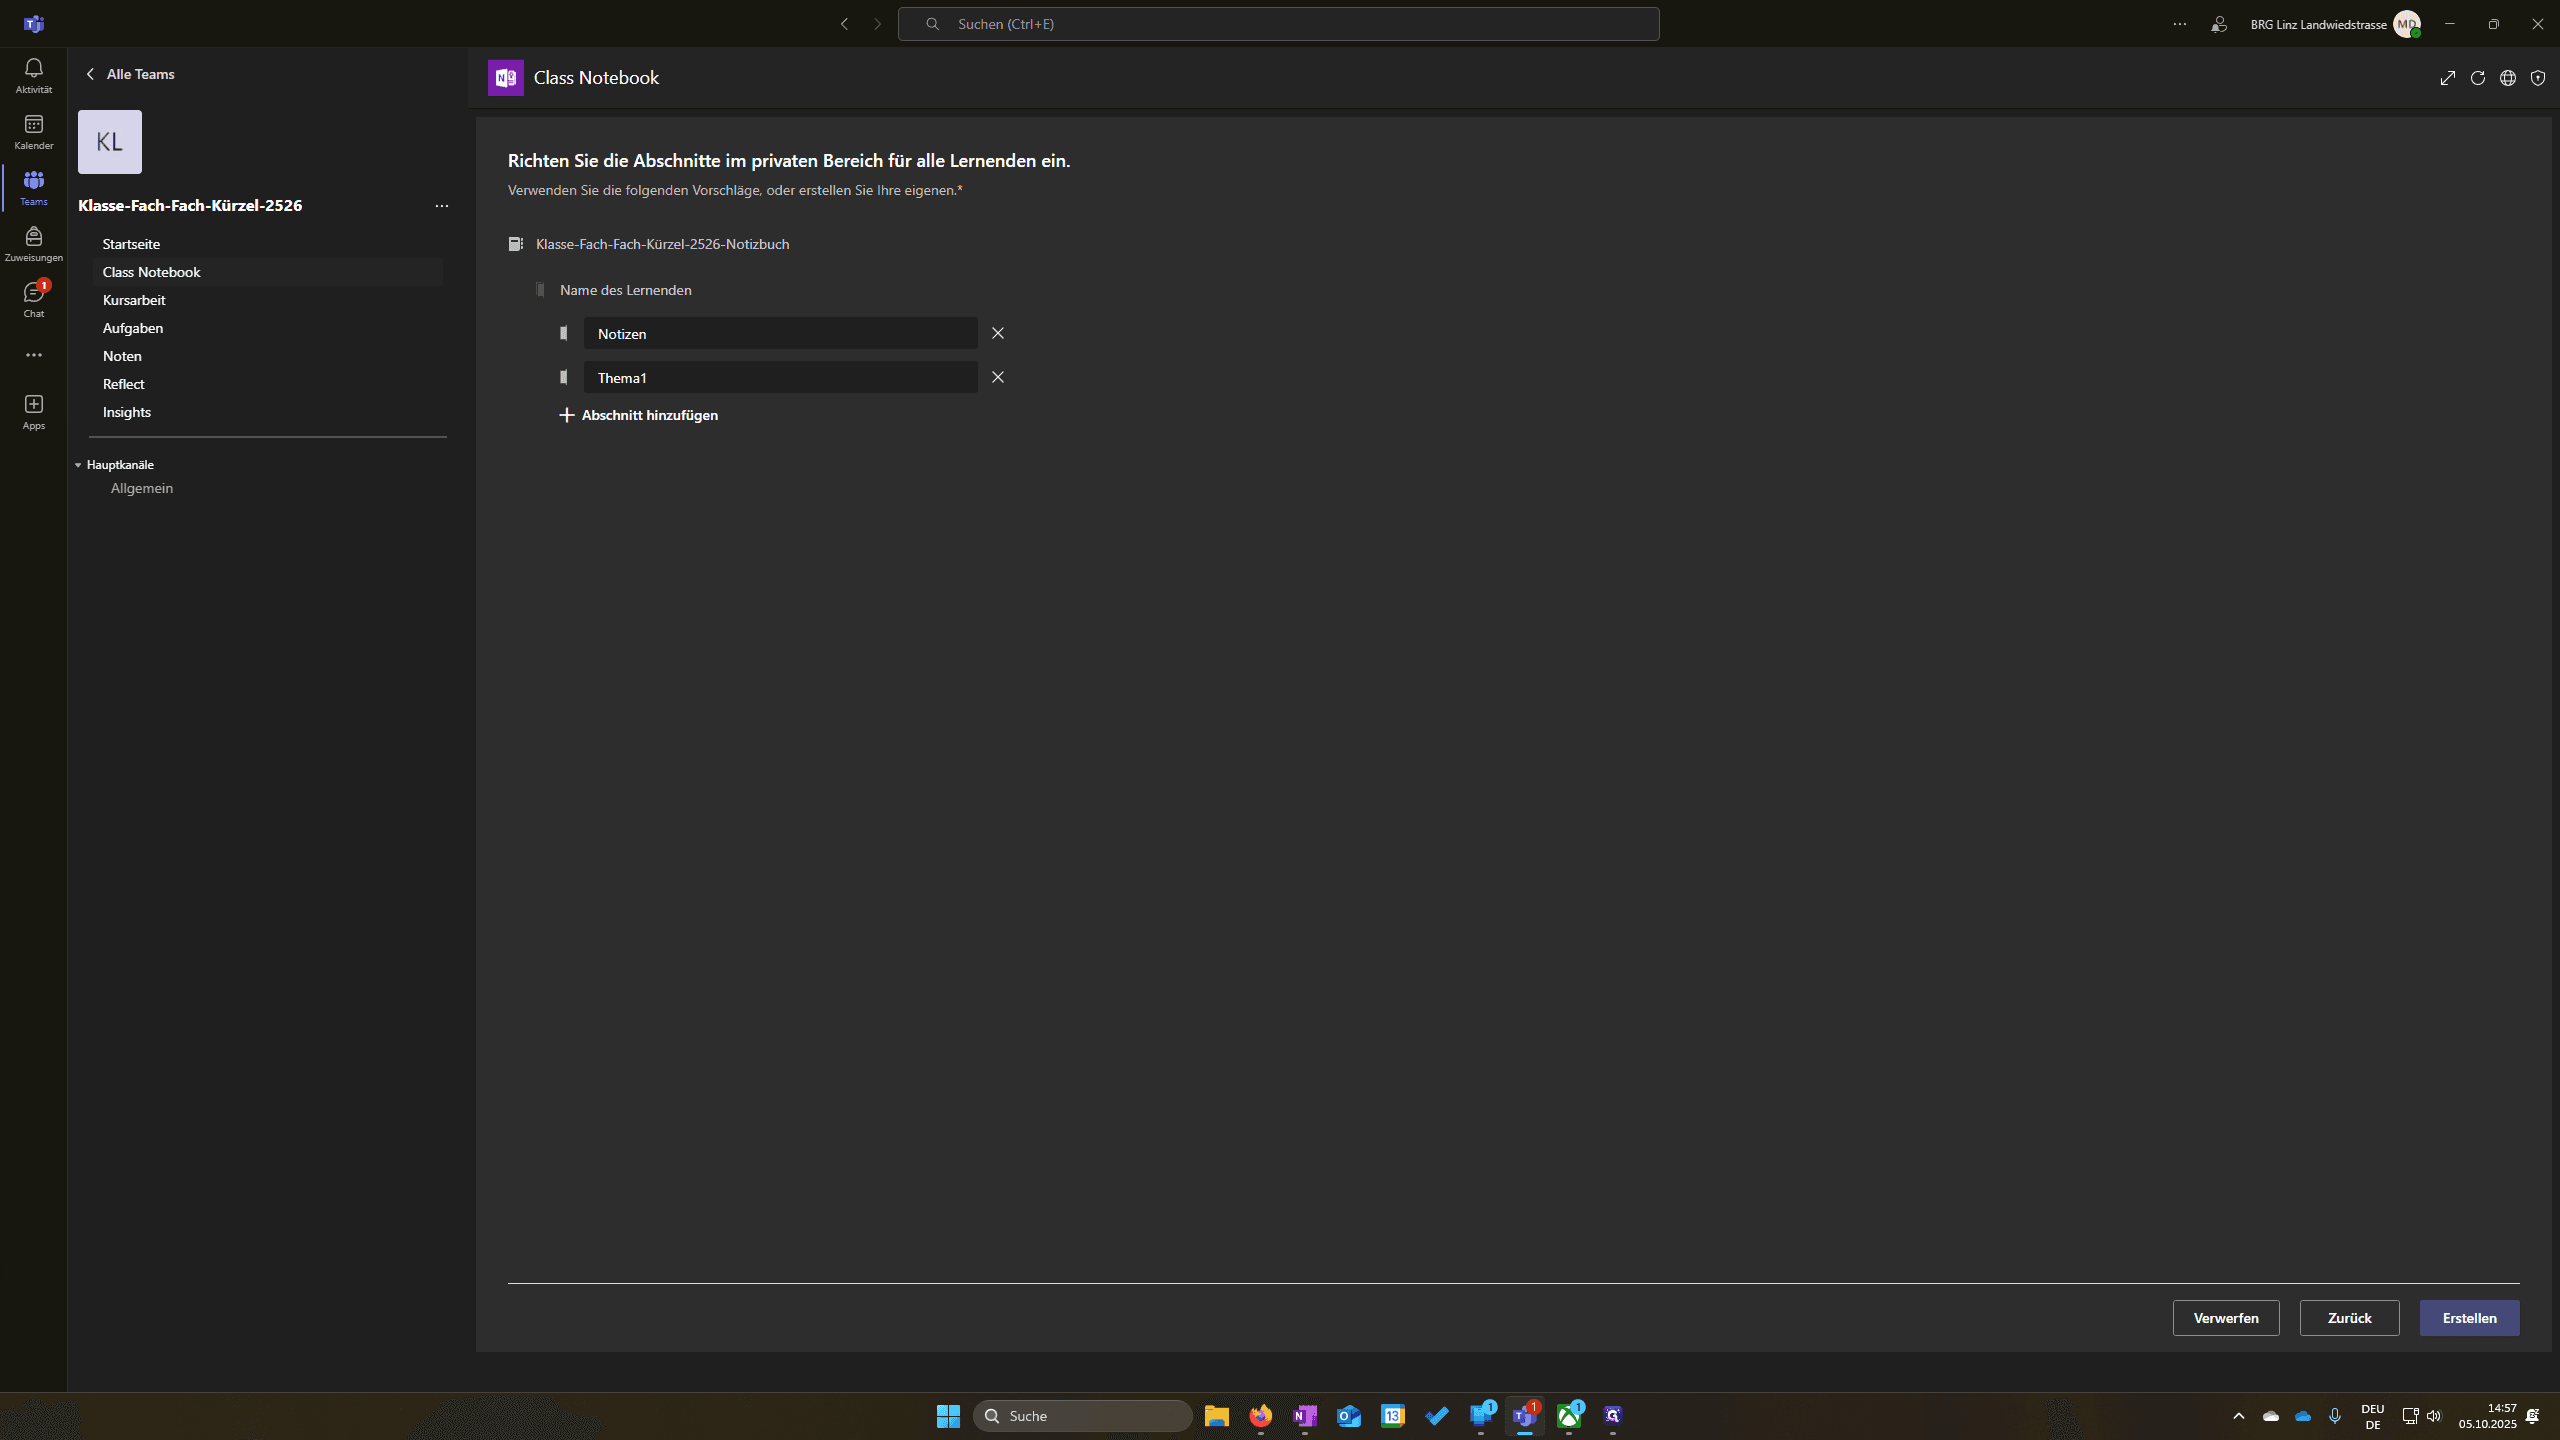Open the Chat with the unread badge

point(33,299)
